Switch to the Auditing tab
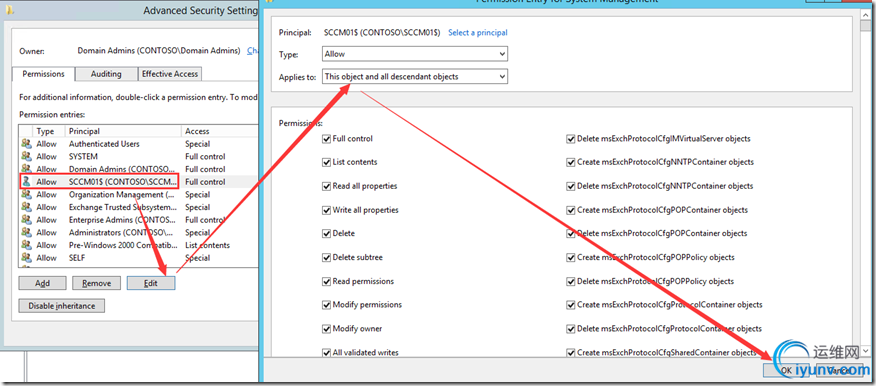Viewport: 876px width, 386px height. click(x=106, y=74)
